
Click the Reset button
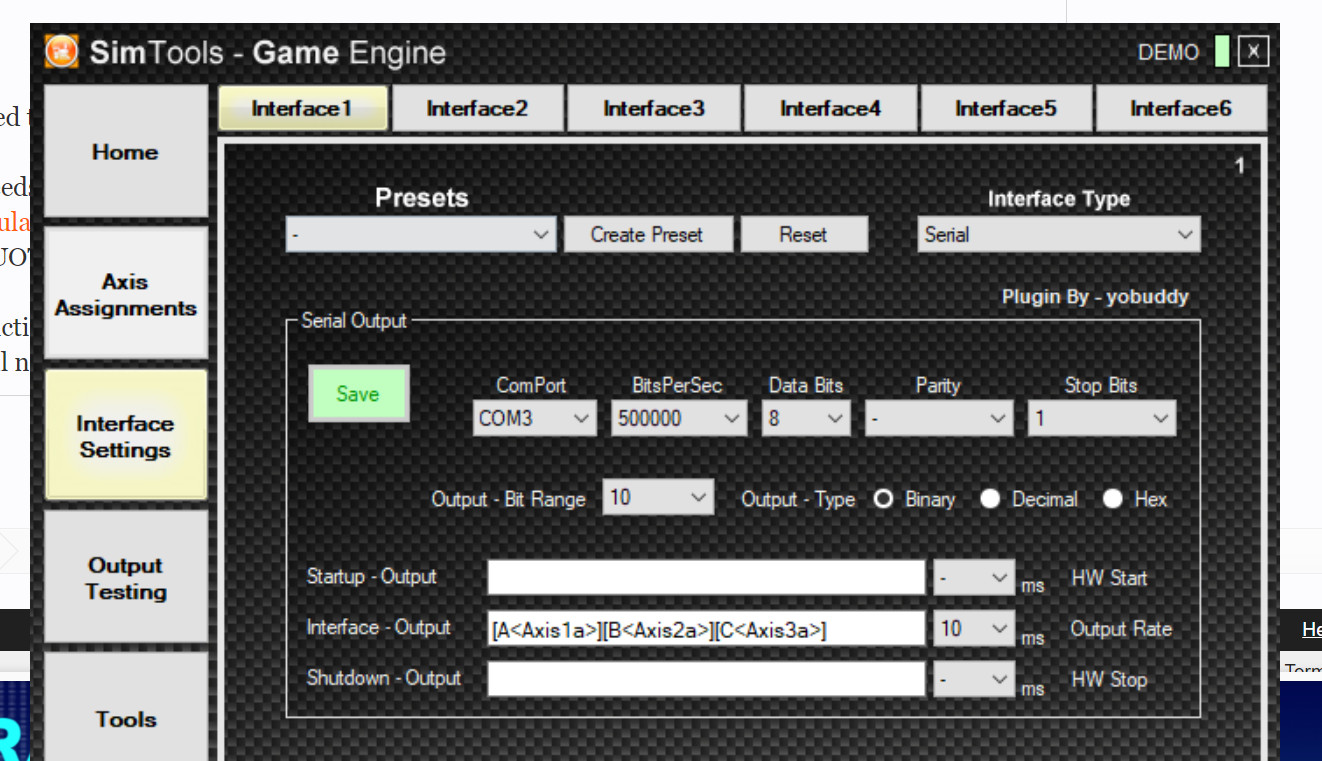(804, 235)
